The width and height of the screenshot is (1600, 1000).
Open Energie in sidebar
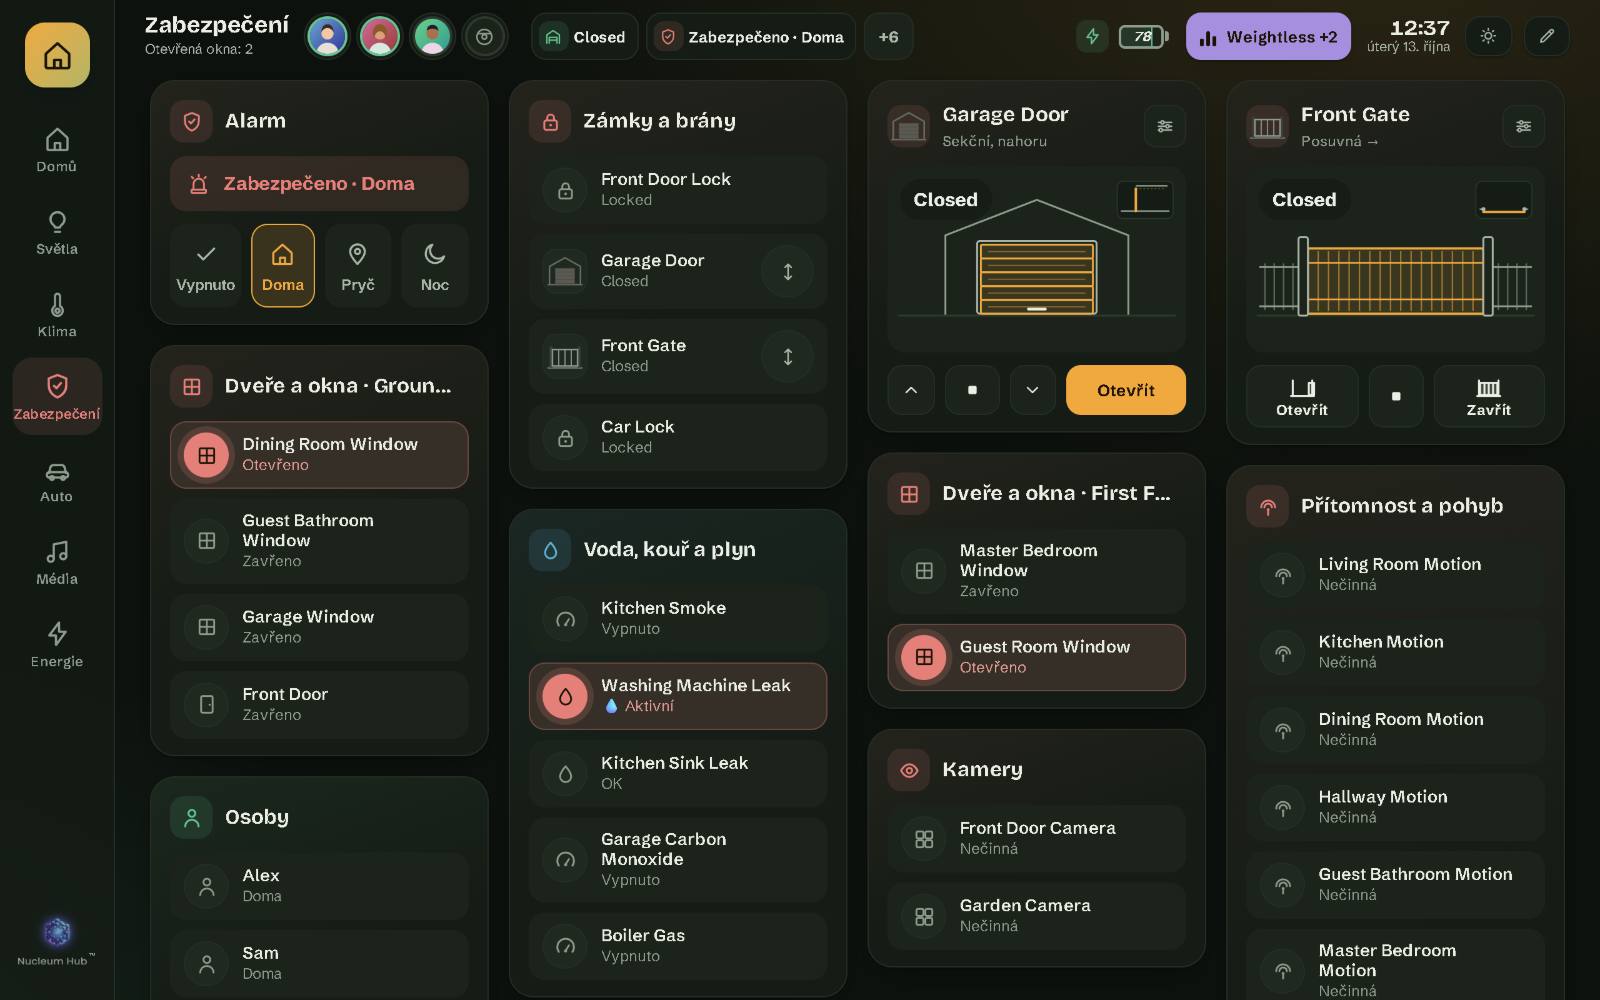(x=57, y=645)
